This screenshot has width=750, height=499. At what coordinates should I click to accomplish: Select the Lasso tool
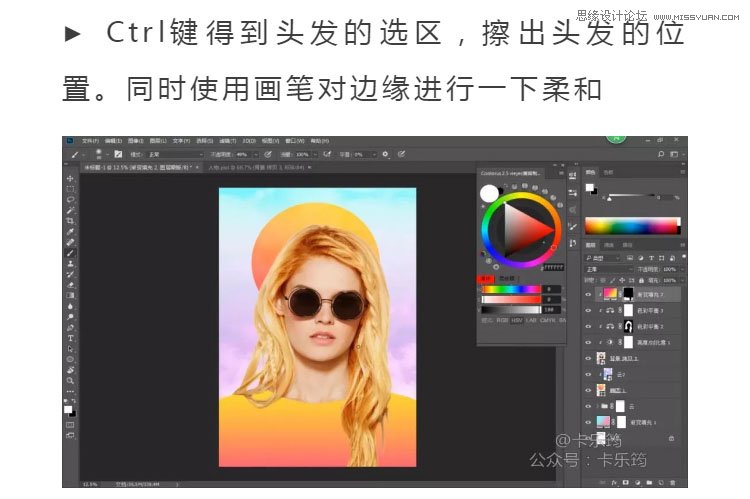point(70,199)
